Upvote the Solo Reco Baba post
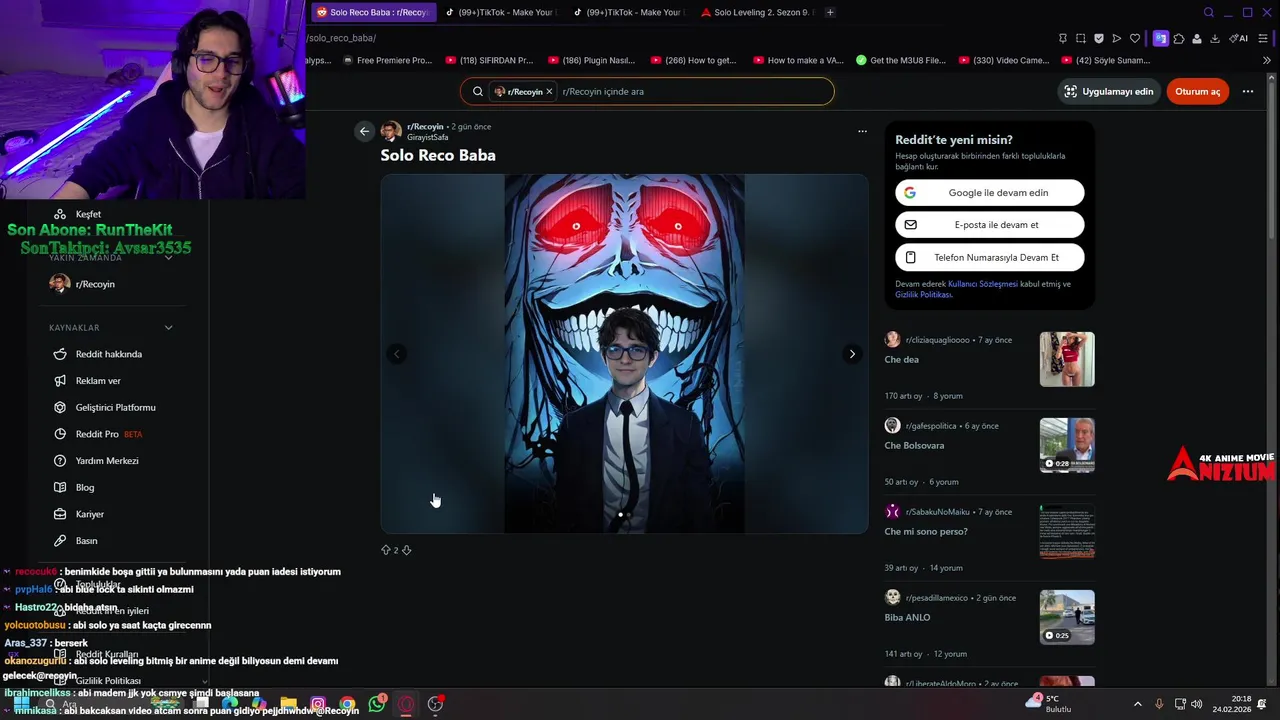 pyautogui.click(x=386, y=550)
